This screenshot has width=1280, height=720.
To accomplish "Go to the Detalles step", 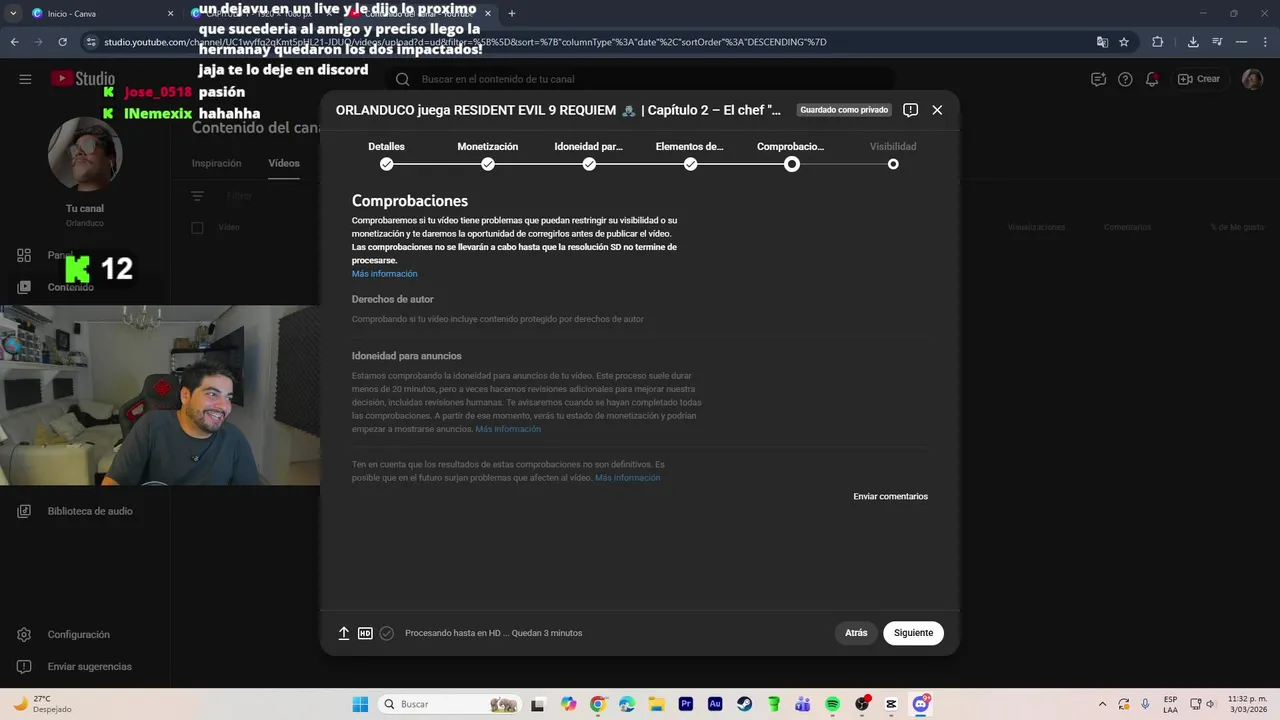I will (386, 155).
